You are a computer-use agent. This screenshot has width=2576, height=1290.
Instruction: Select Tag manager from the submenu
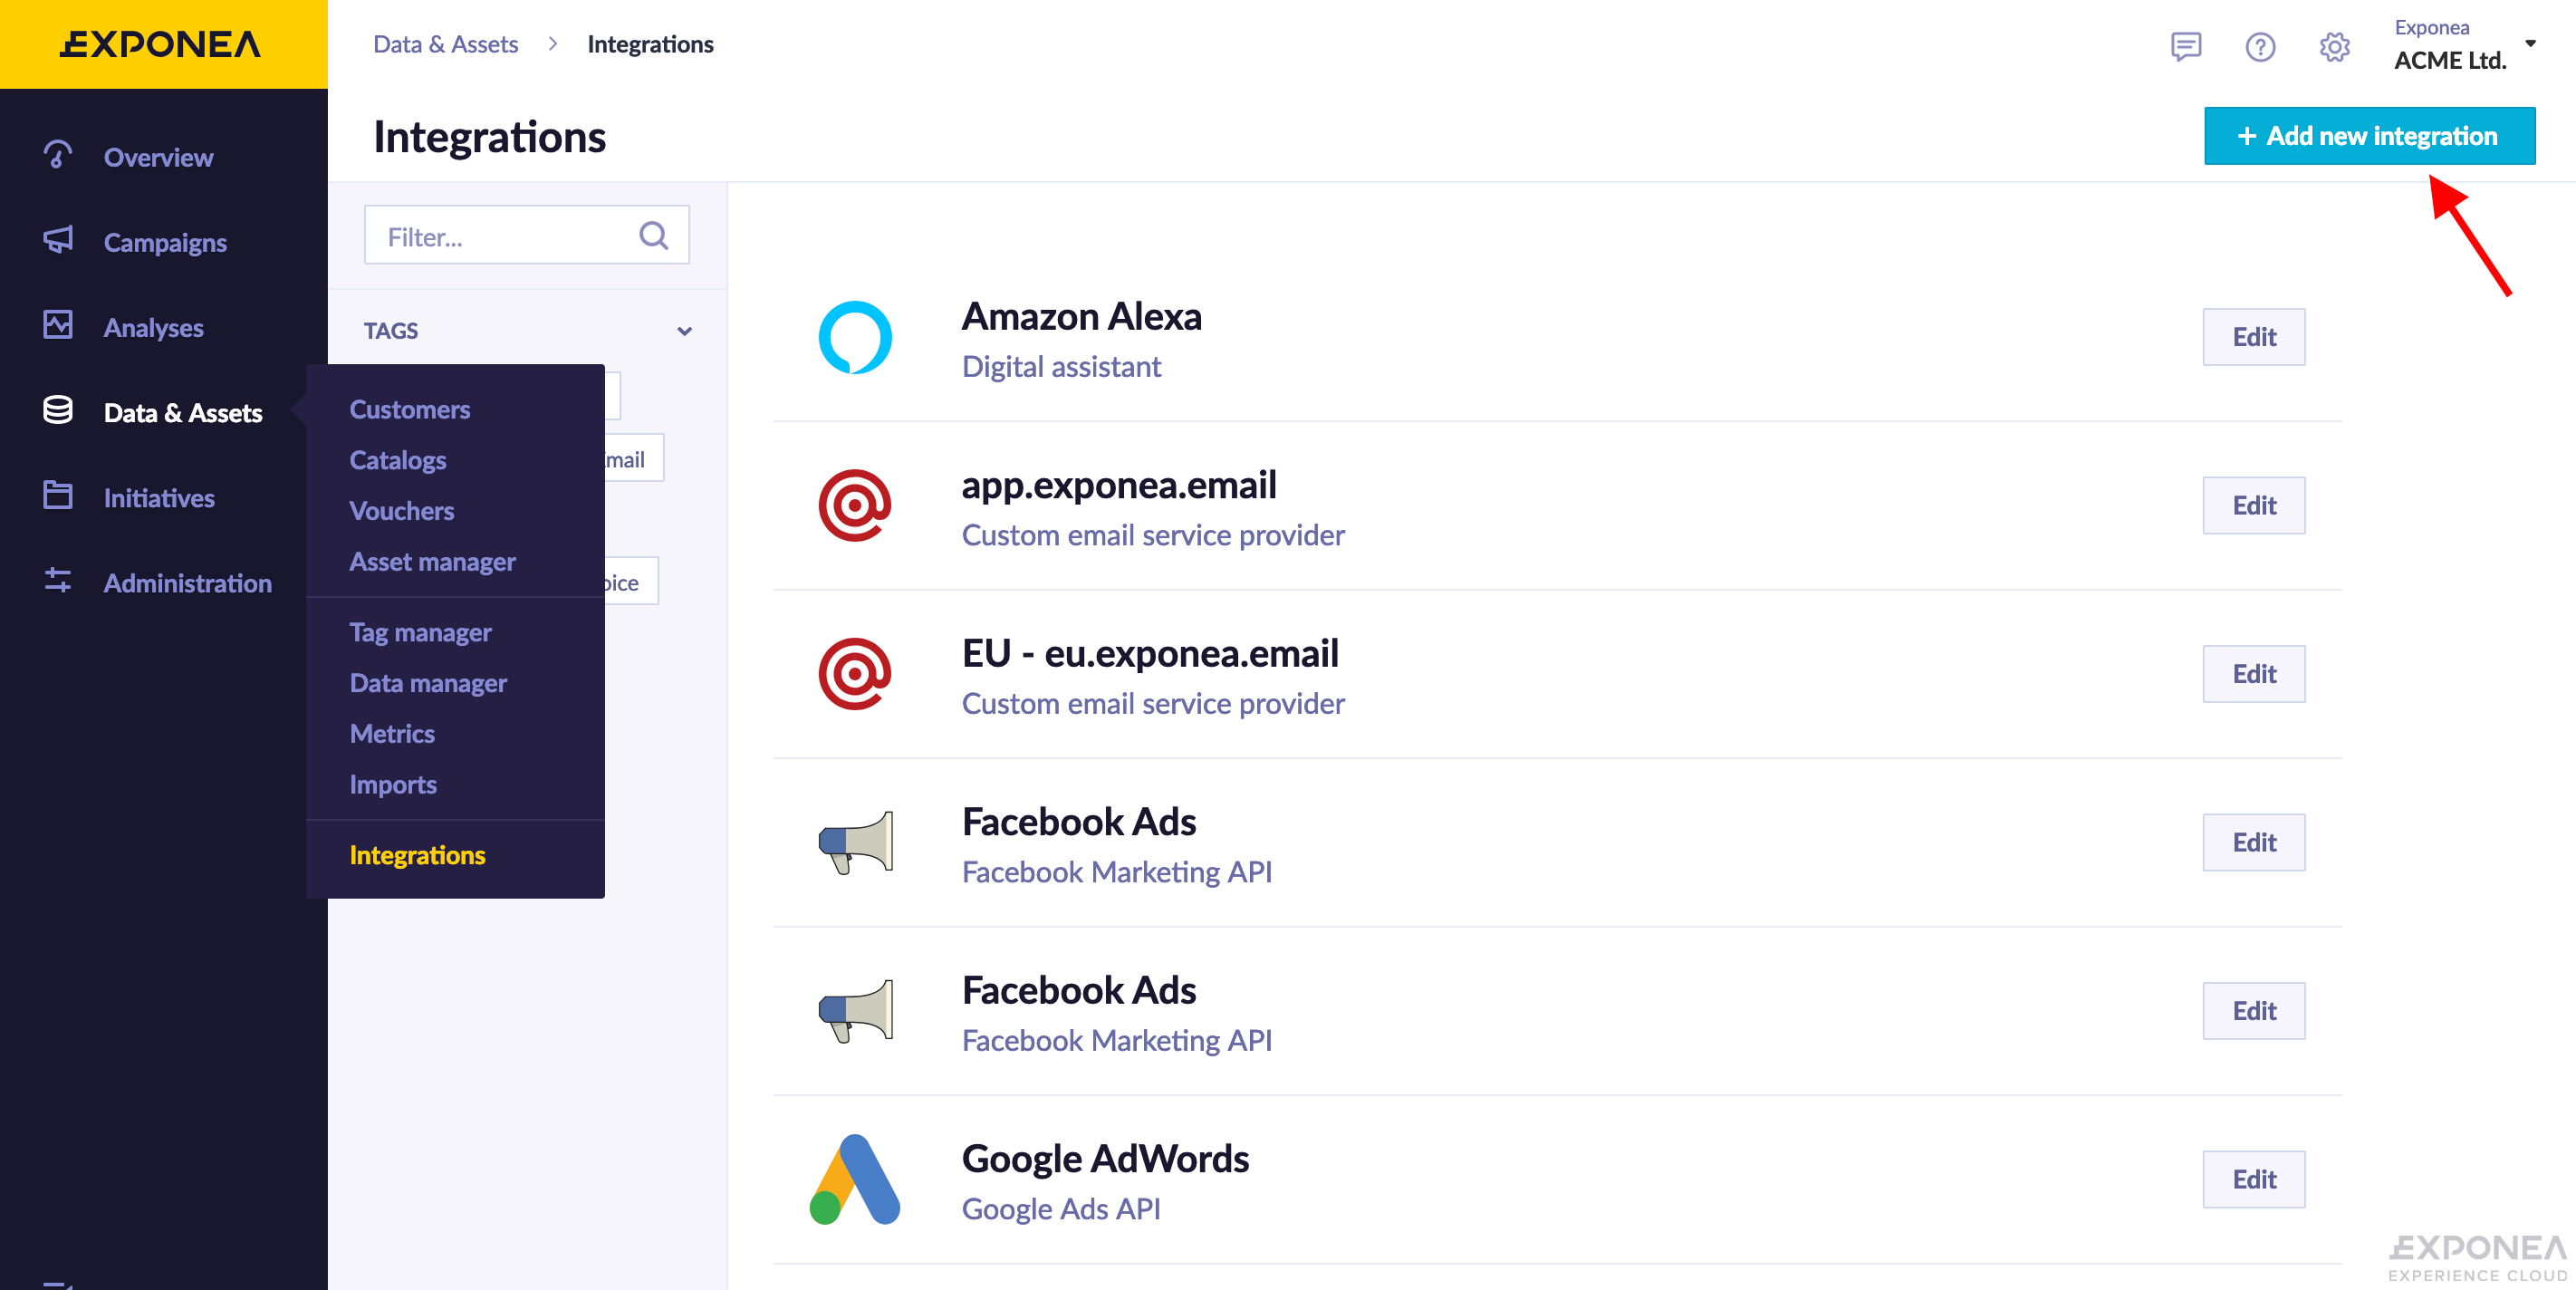420,632
